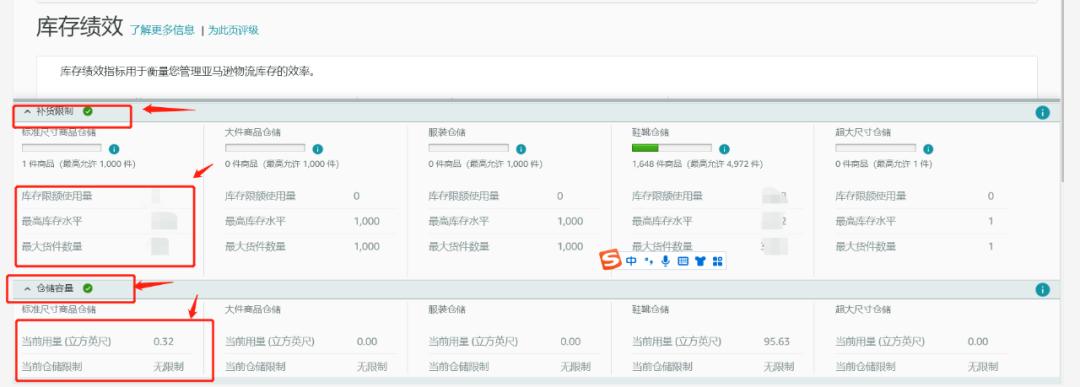Click the 为此页评级 link
Screen dimensions: 1080x387
click(233, 30)
